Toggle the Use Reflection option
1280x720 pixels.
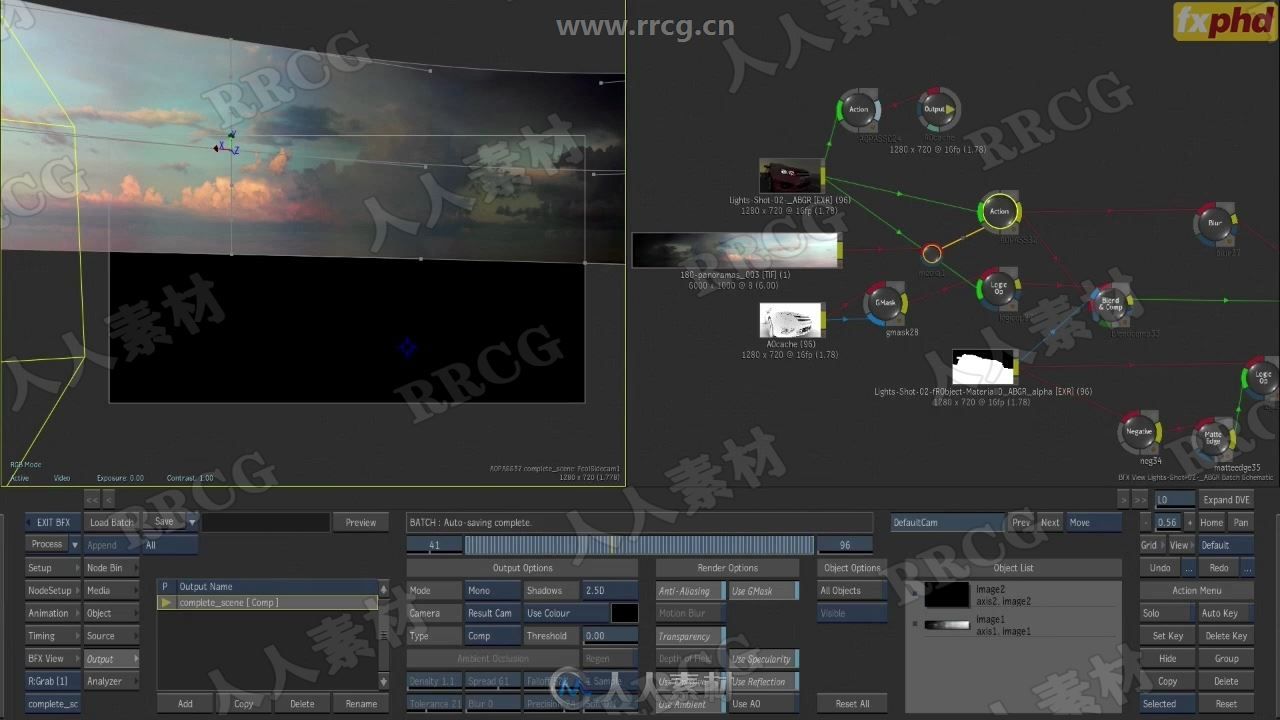coord(763,681)
